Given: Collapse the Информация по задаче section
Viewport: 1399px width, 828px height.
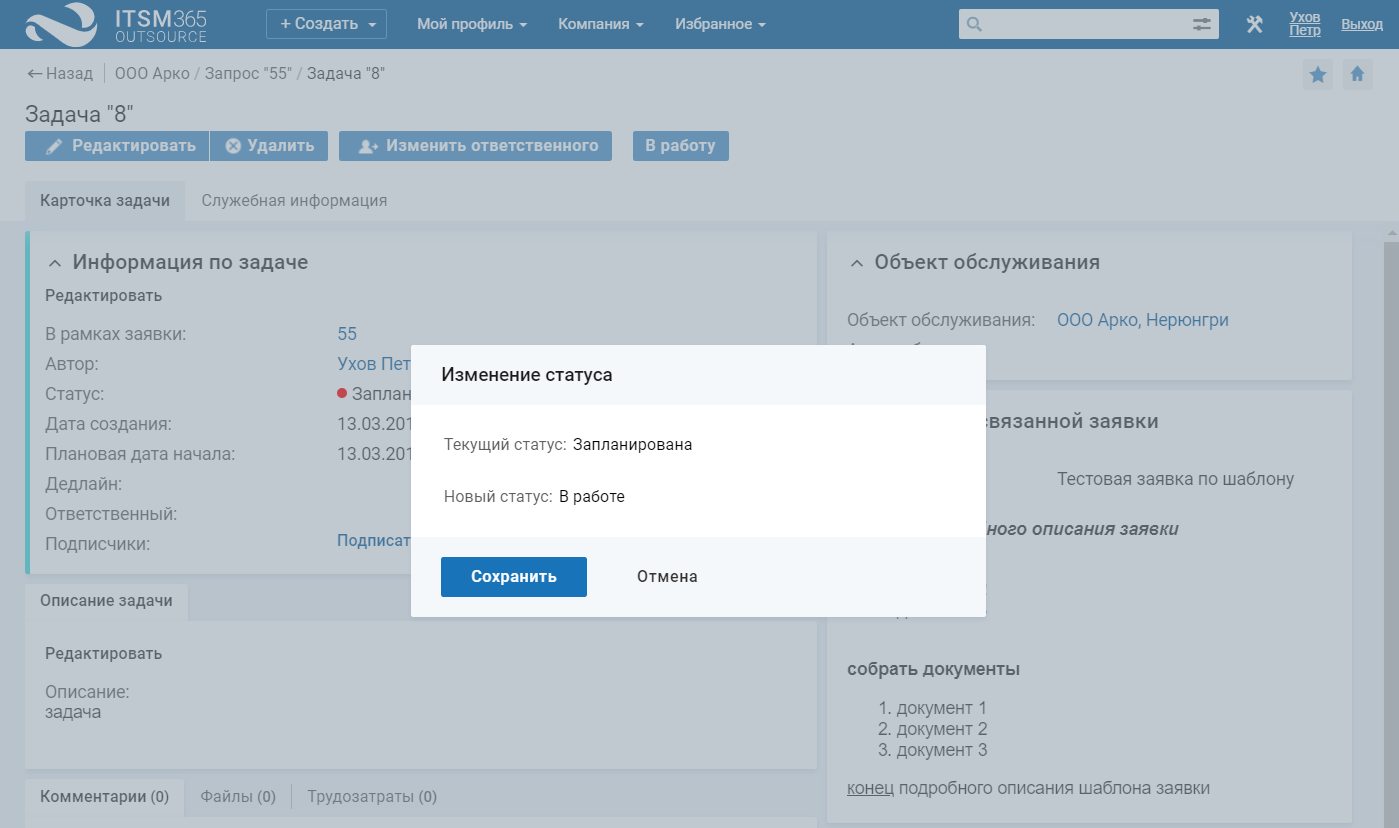Looking at the screenshot, I should 55,263.
